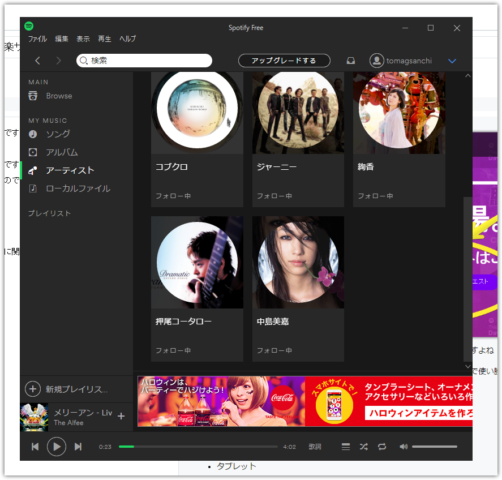
Task: Open Browse in the sidebar
Action: click(59, 96)
